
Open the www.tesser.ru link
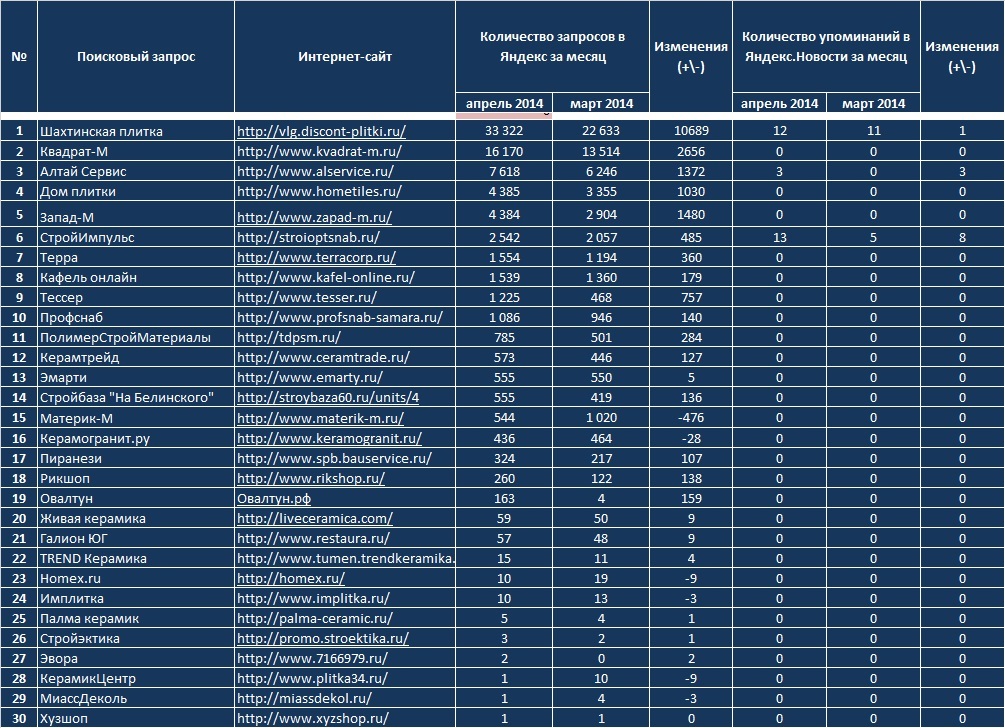tap(307, 297)
